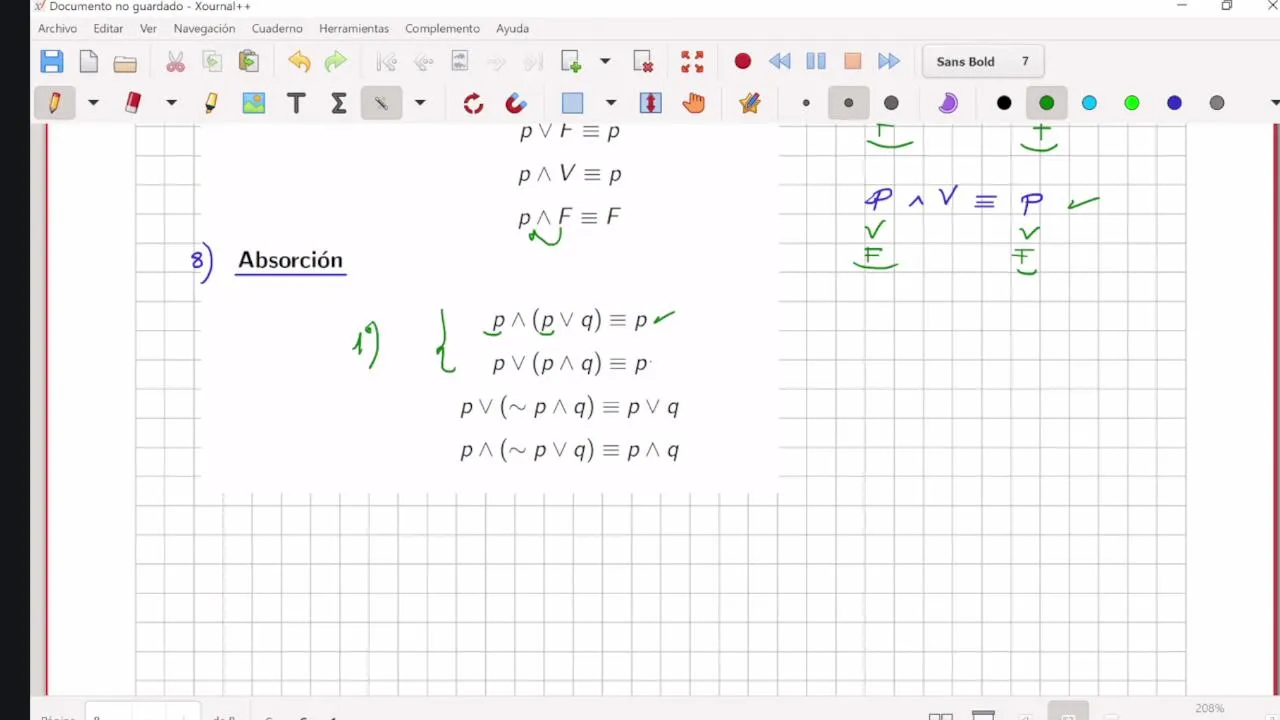Open the Archivo menu
Screen dimensions: 1280x720
click(x=57, y=28)
